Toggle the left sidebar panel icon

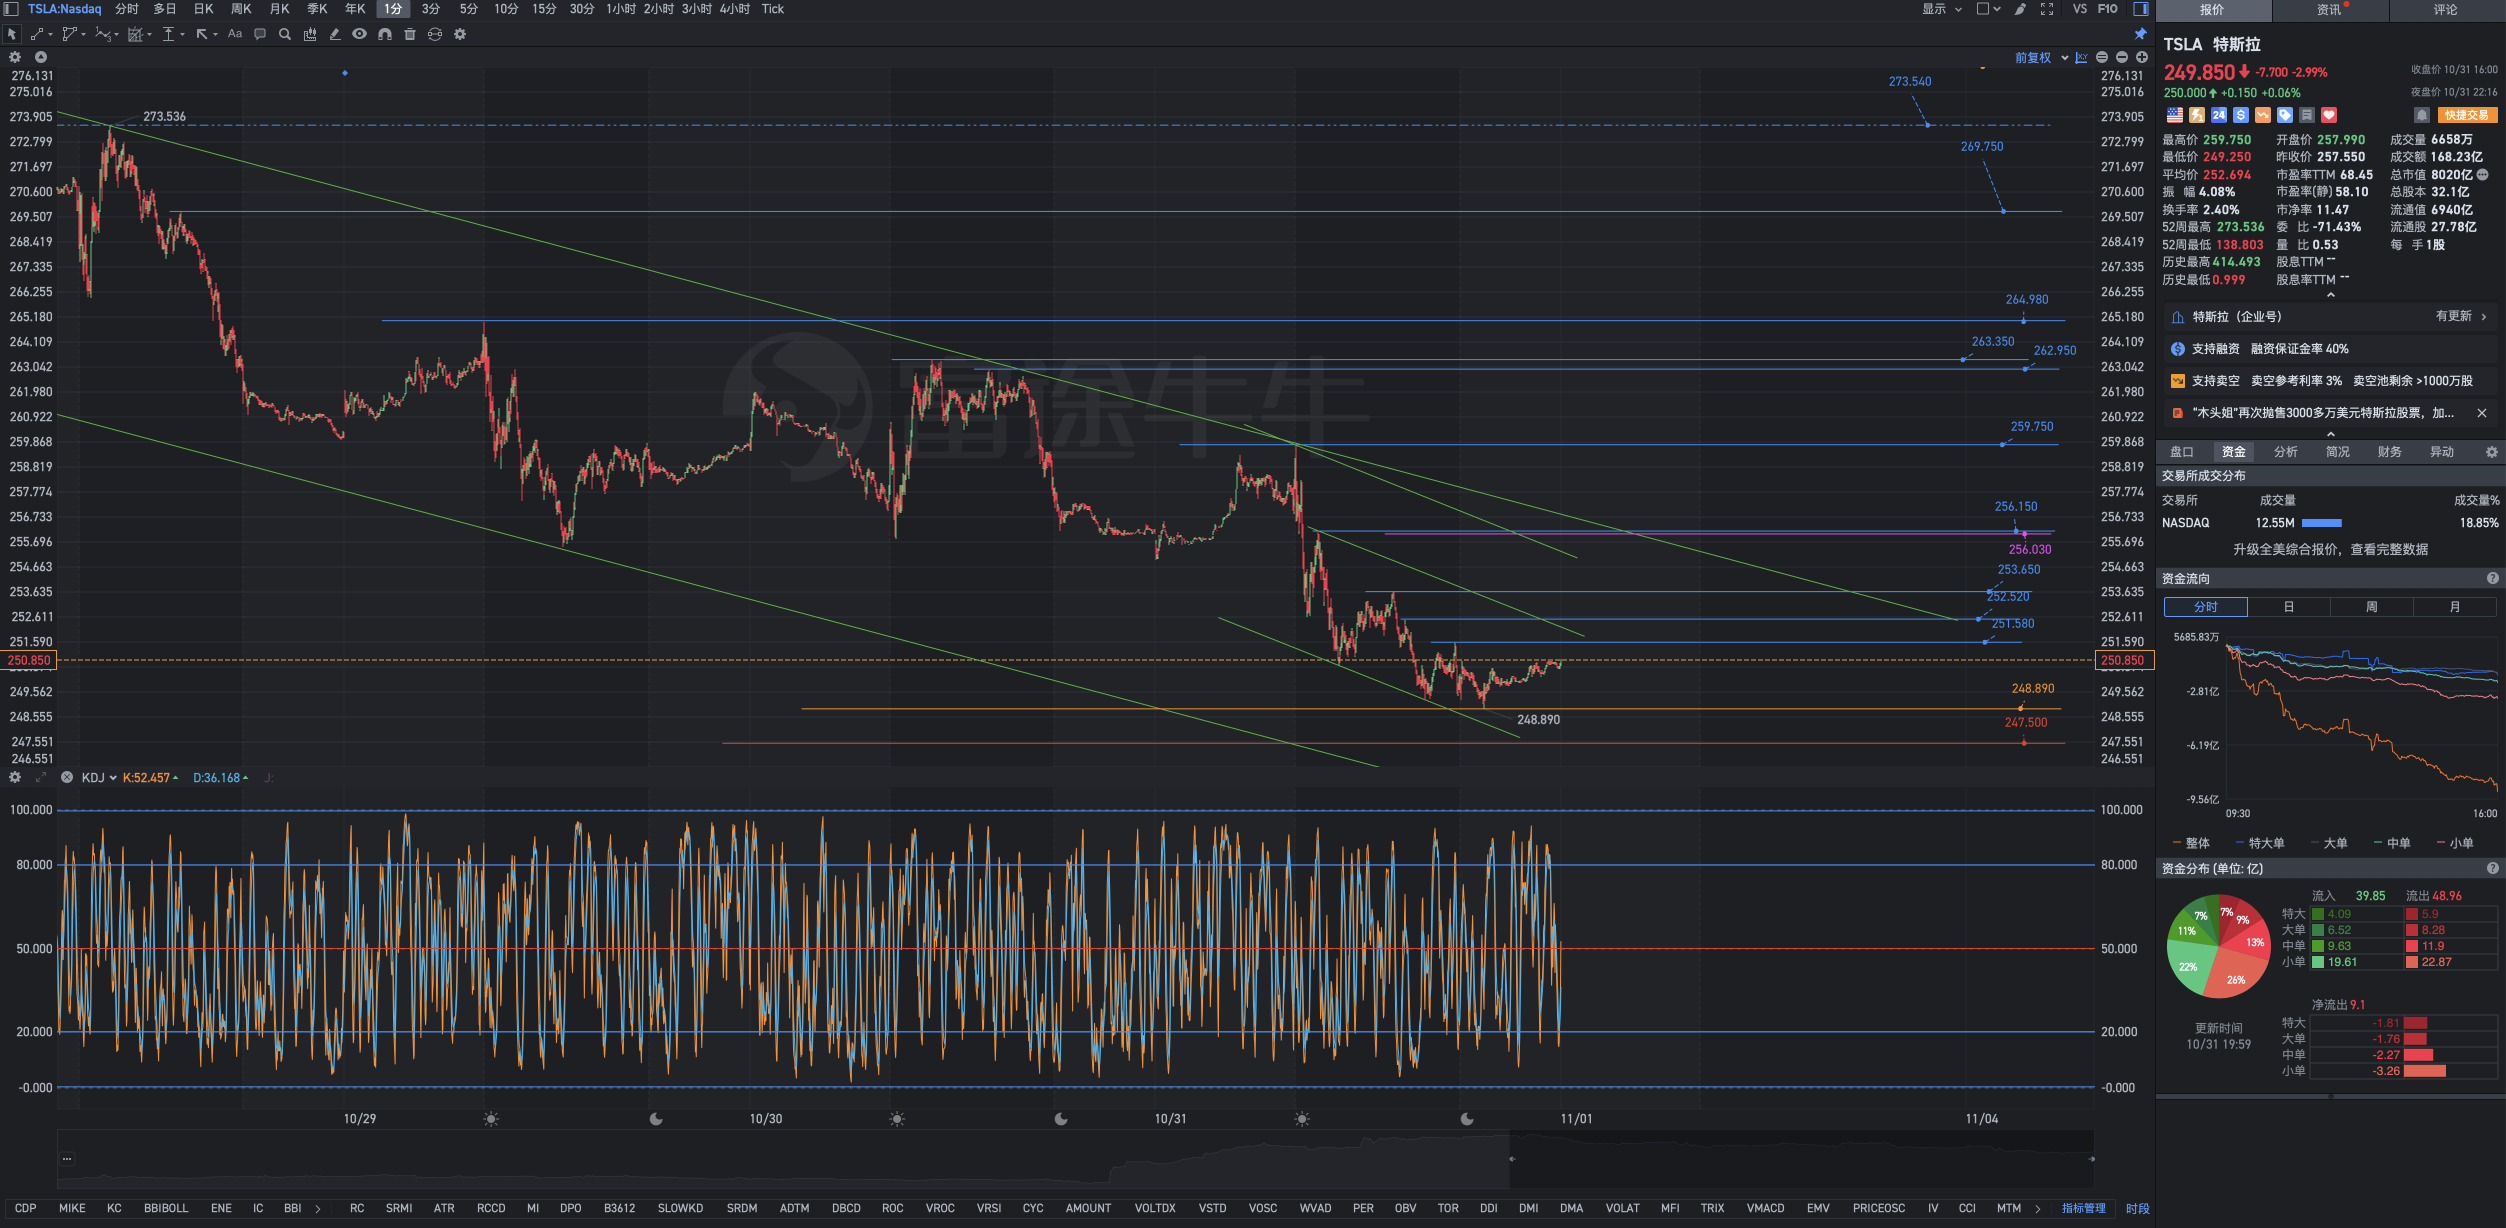(11, 9)
